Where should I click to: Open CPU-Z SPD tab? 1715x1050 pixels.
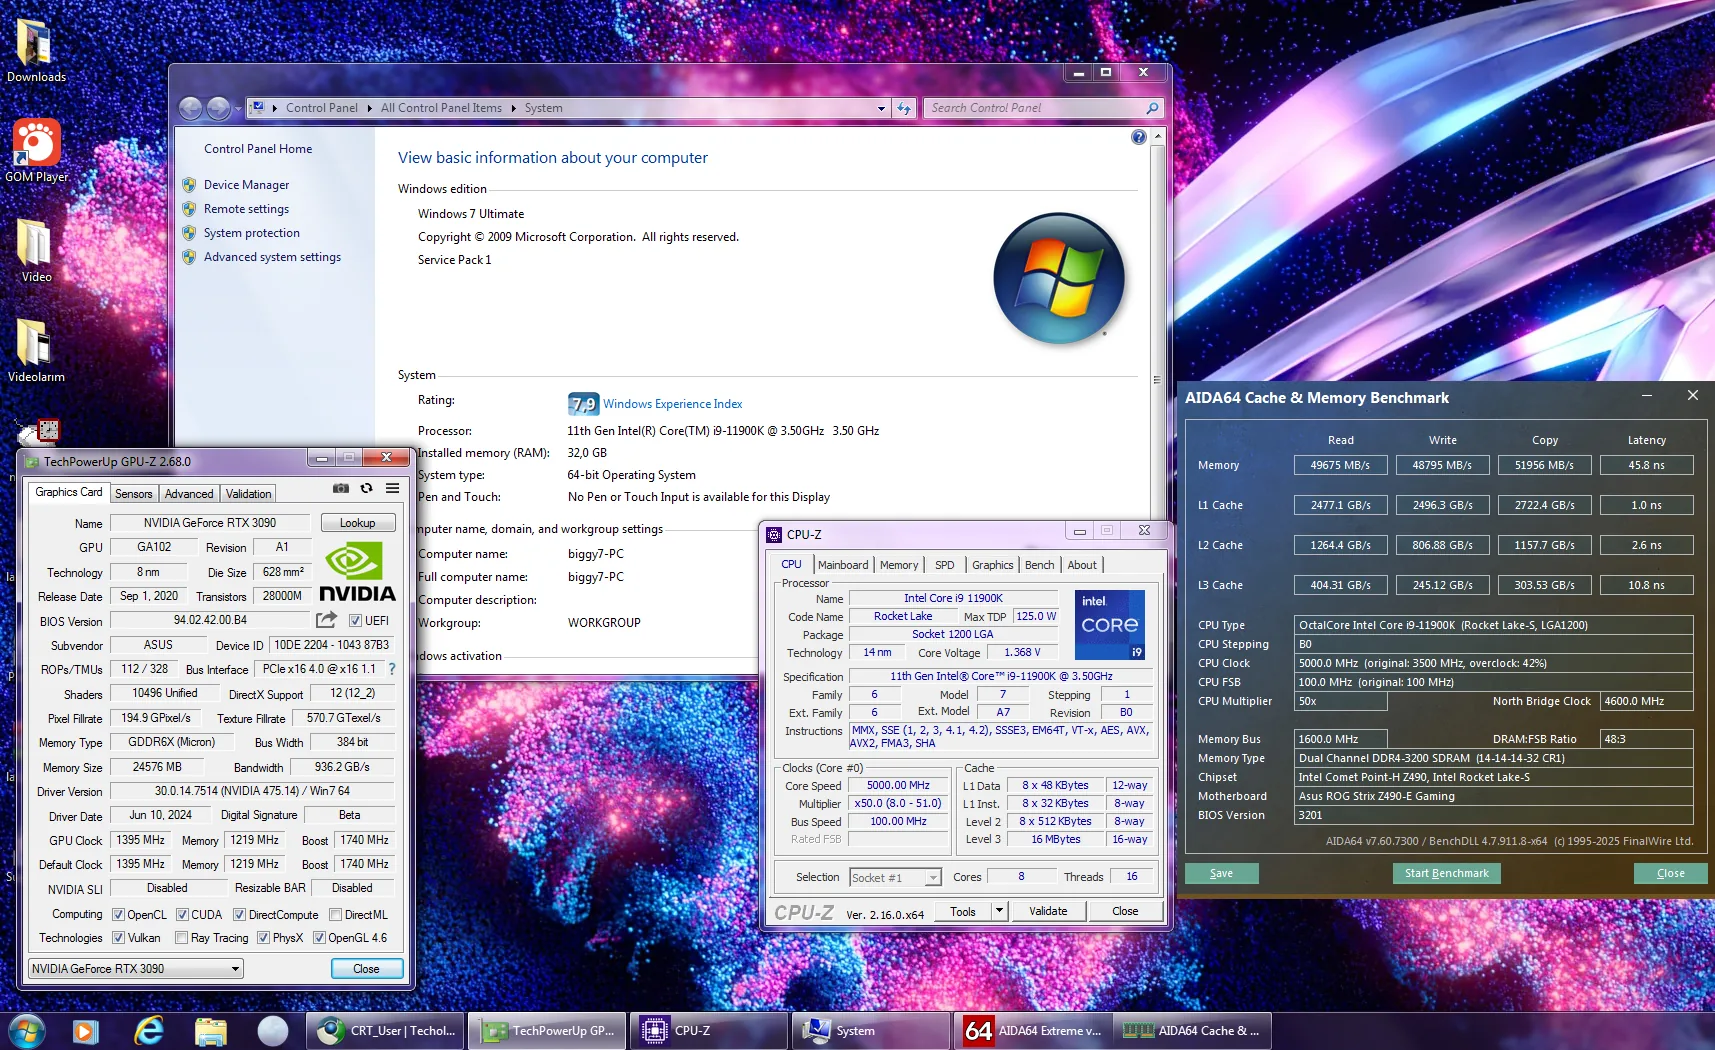point(944,565)
